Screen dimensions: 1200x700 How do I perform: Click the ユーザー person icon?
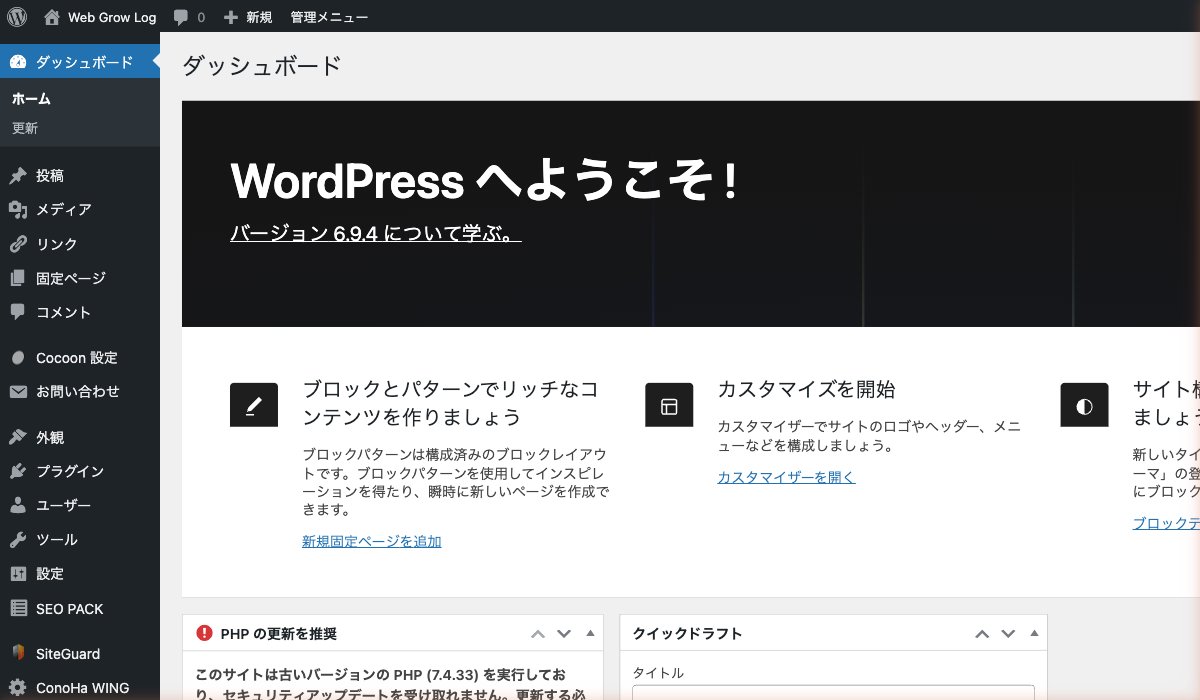coord(18,505)
